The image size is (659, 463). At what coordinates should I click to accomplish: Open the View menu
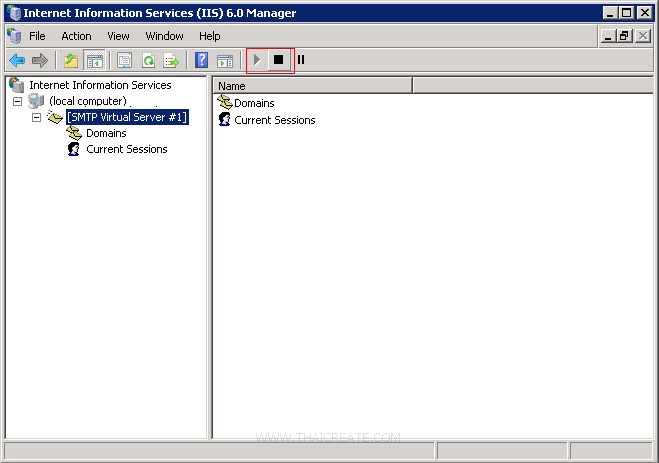pyautogui.click(x=118, y=36)
